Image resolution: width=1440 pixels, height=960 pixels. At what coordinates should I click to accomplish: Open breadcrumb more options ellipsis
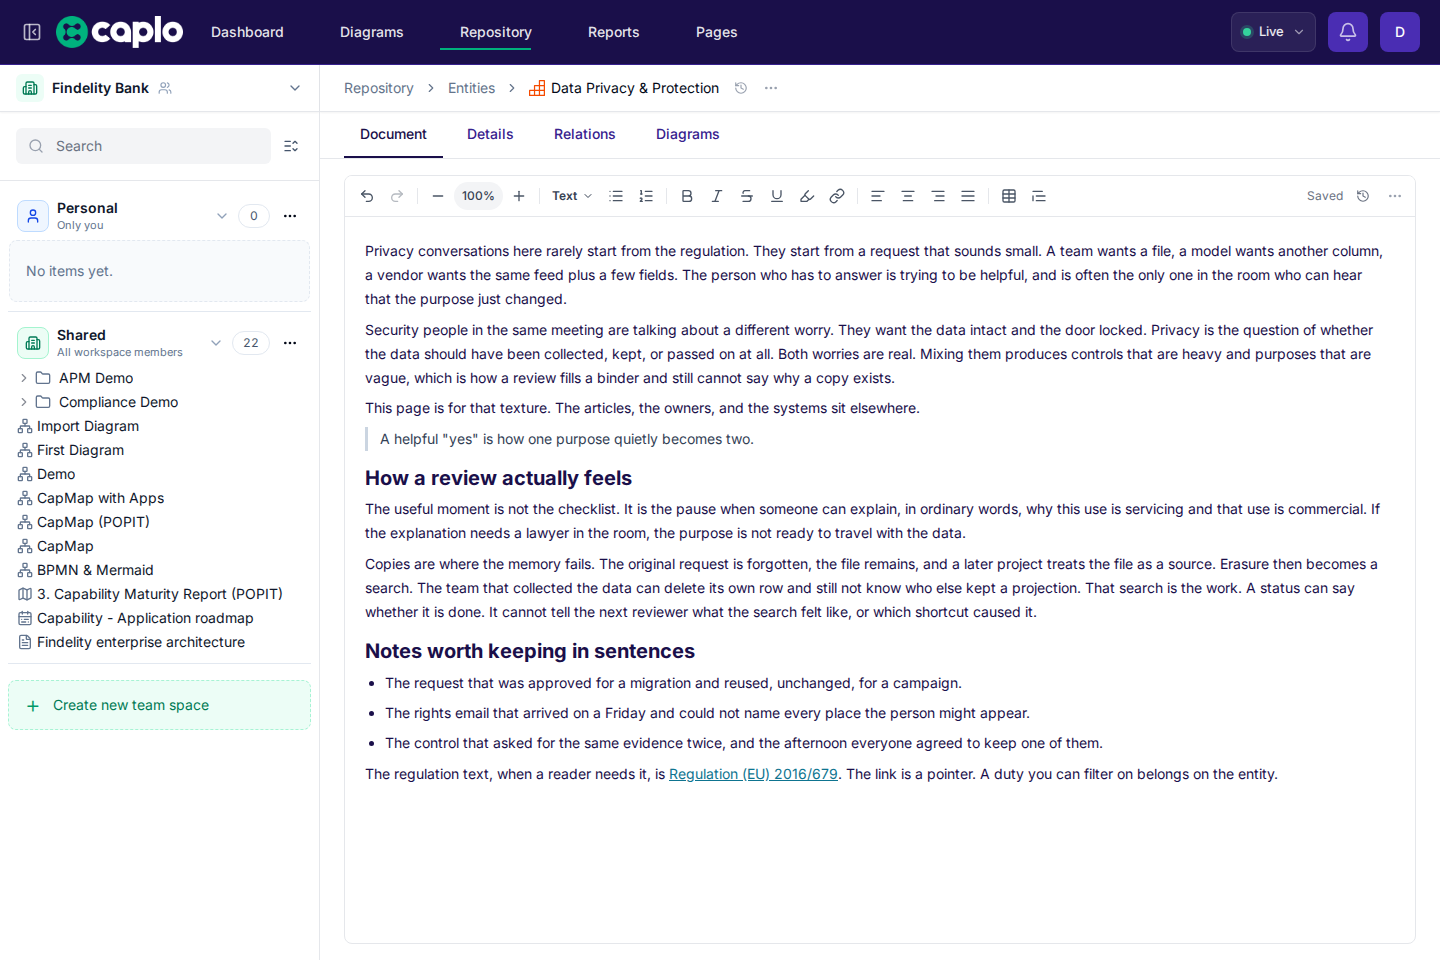[771, 88]
